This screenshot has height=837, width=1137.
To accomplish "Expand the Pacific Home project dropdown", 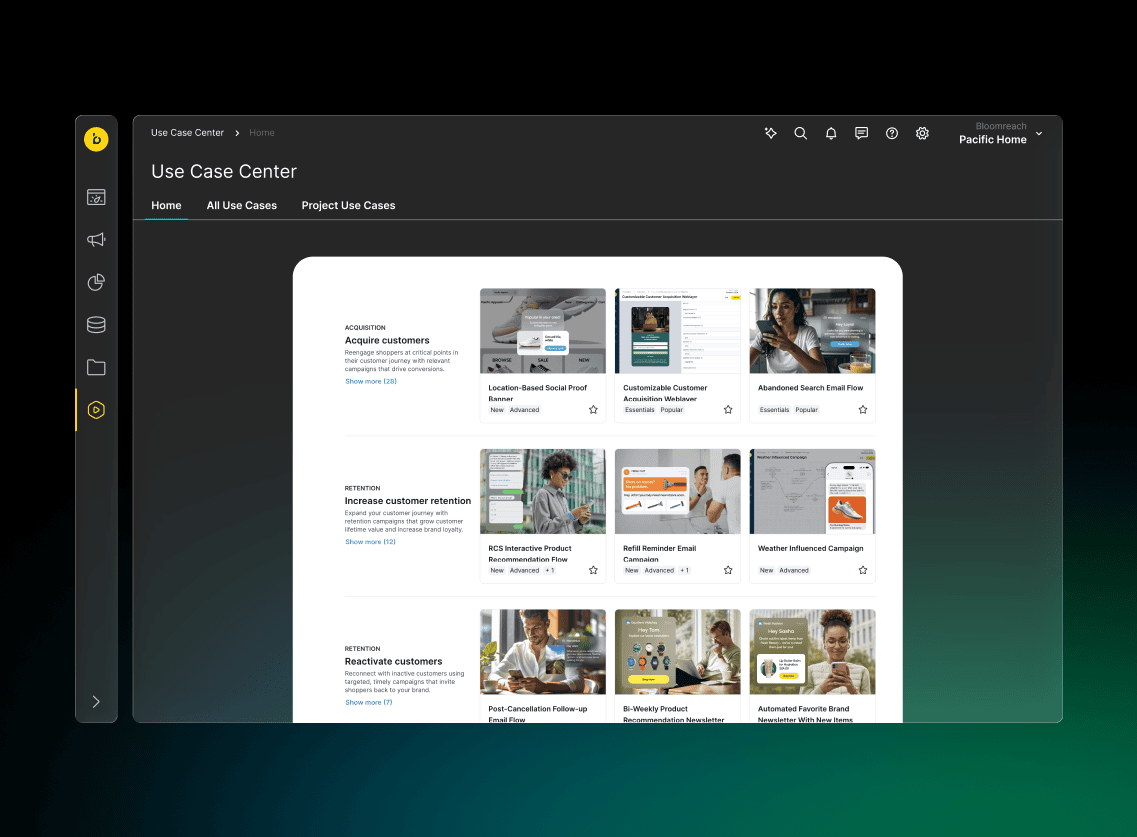I will 1039,134.
